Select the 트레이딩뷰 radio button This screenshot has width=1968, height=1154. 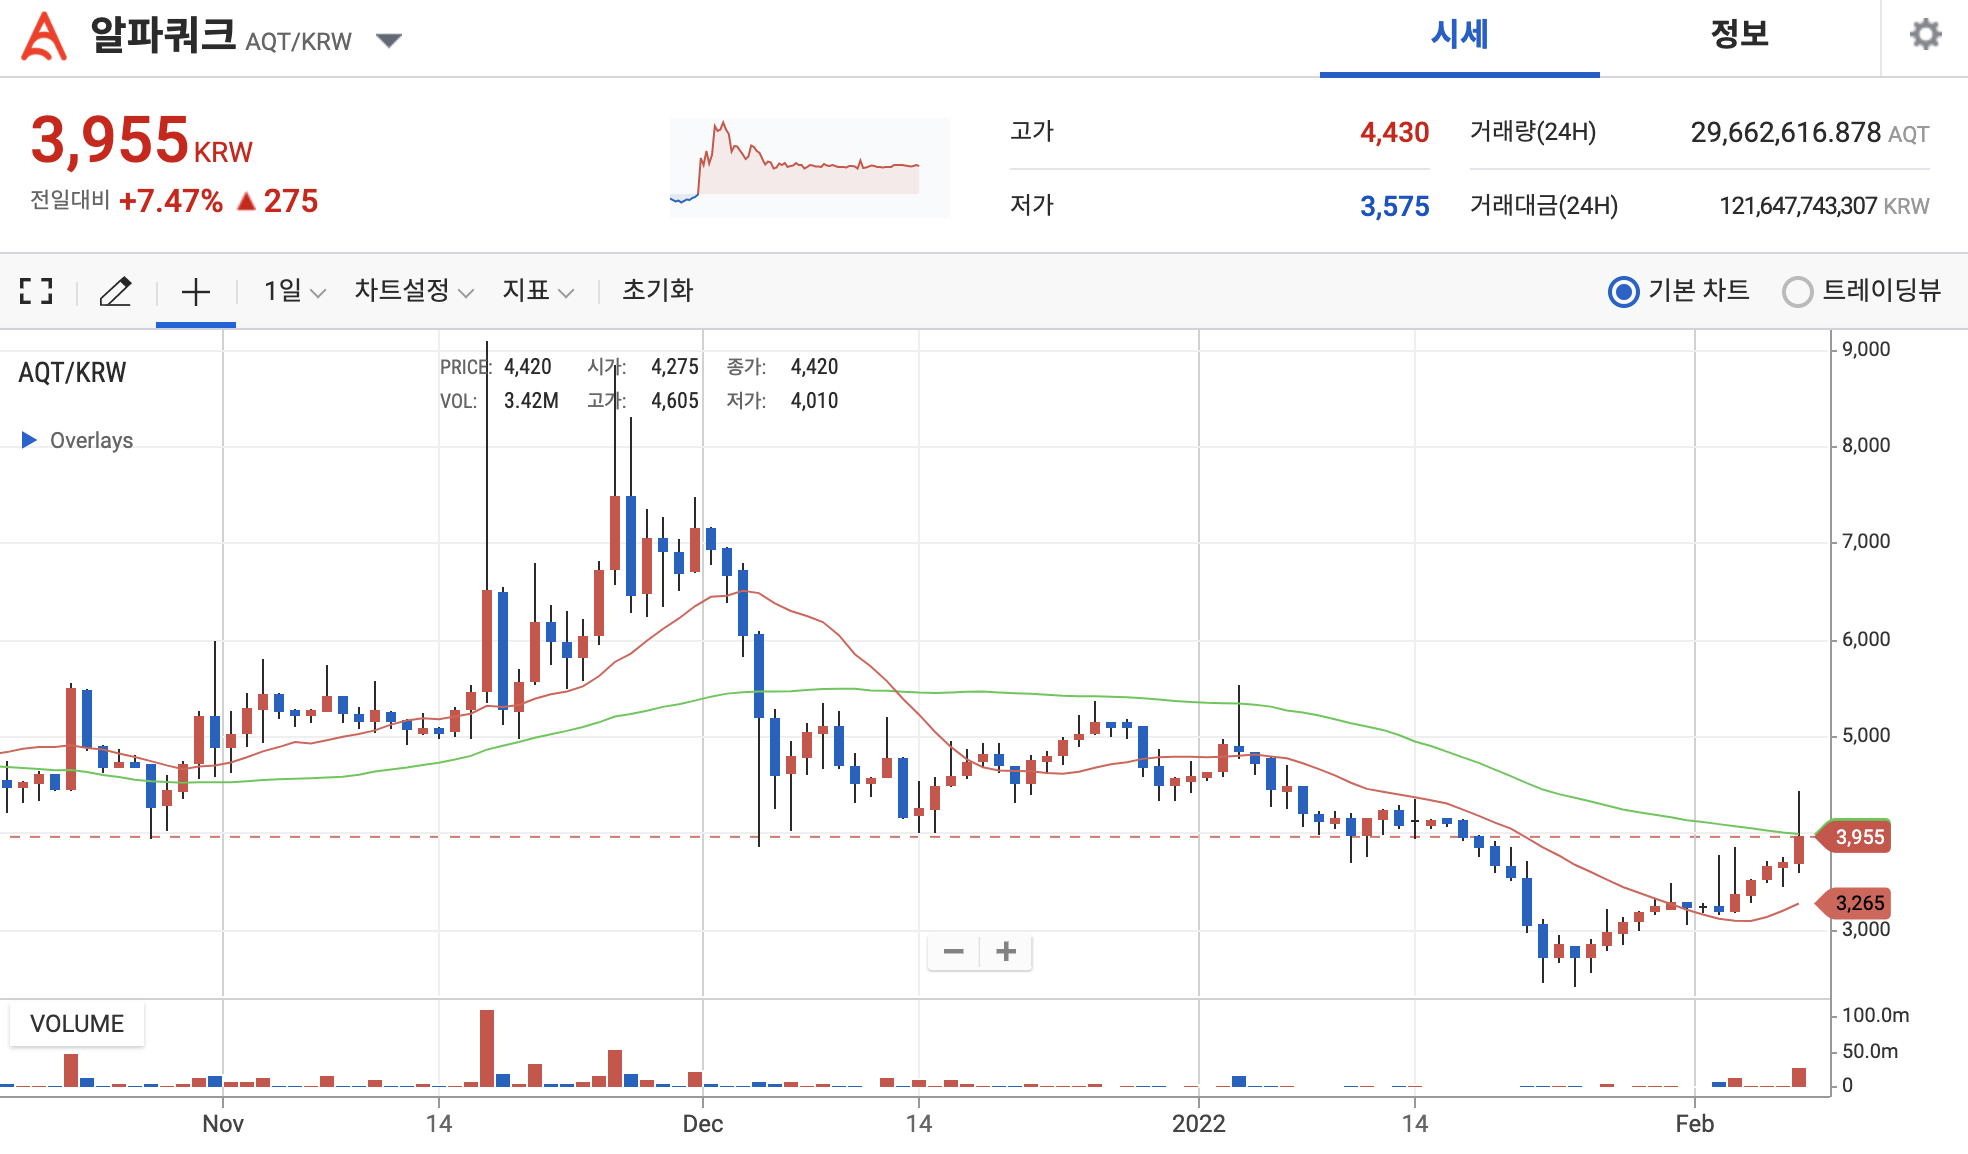click(x=1797, y=291)
